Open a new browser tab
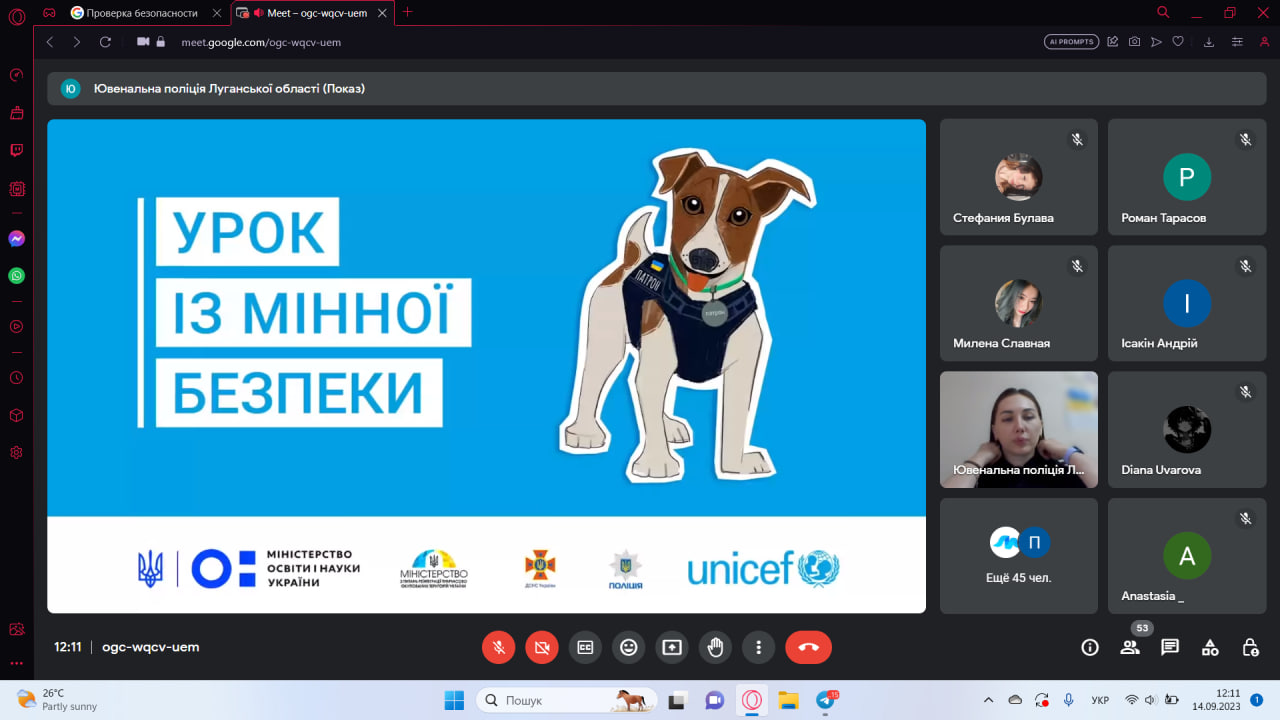This screenshot has height=720, width=1280. pyautogui.click(x=407, y=12)
